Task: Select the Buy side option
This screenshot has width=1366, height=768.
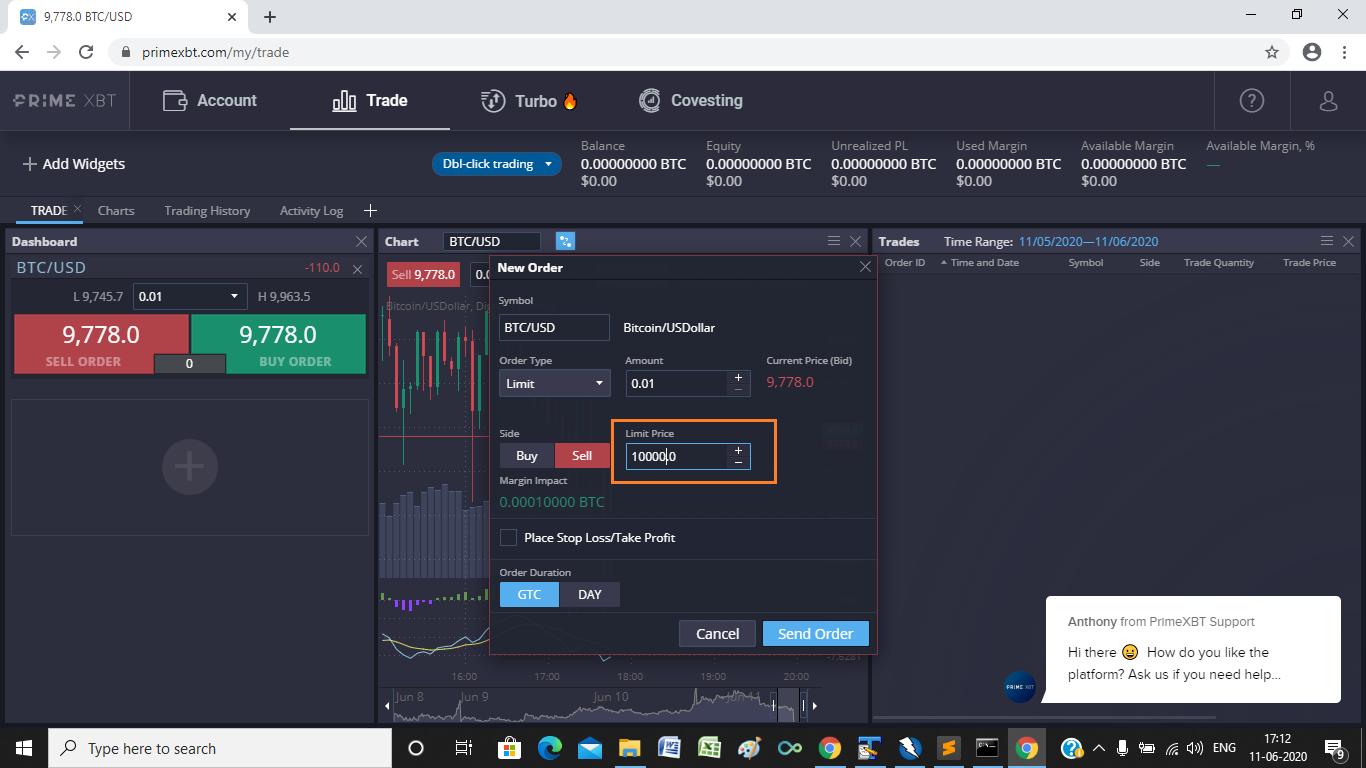Action: (526, 455)
